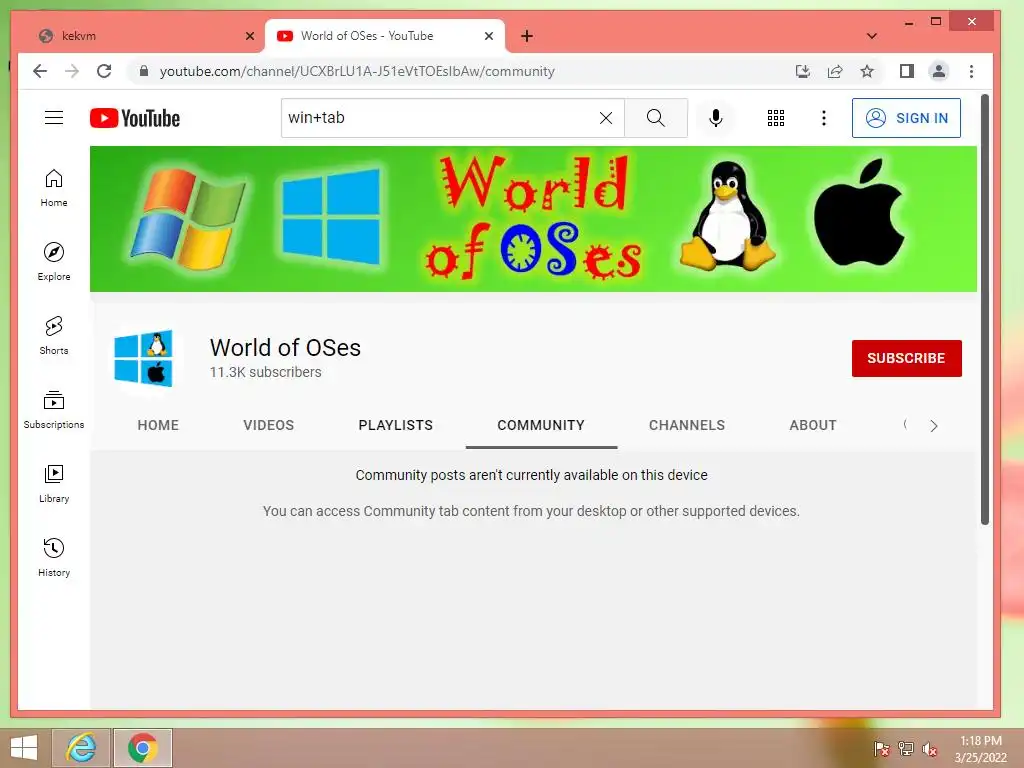
Task: Open YouTube settings three-dot menu
Action: (824, 118)
